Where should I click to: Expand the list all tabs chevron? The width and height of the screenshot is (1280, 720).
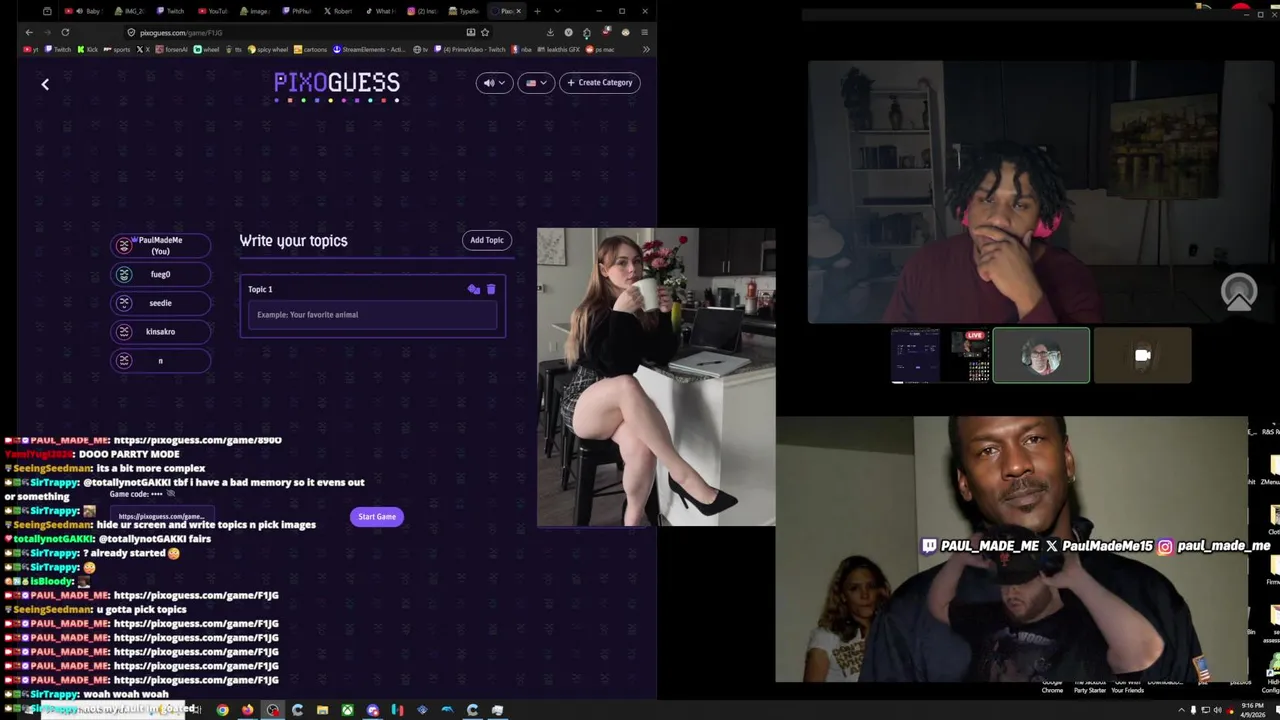(x=557, y=11)
